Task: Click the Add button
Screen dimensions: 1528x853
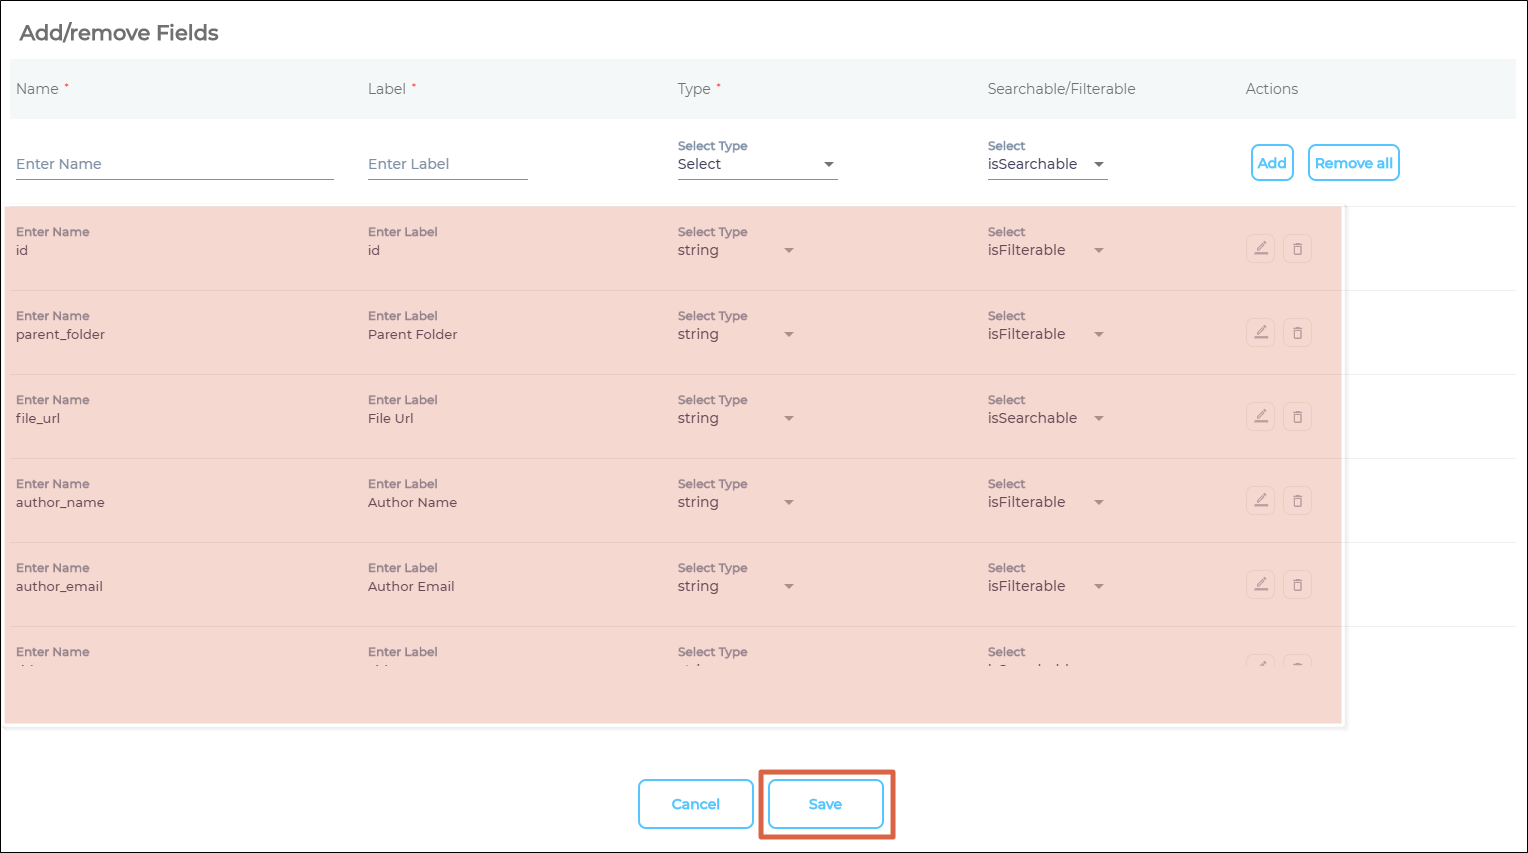Action: 1272,163
